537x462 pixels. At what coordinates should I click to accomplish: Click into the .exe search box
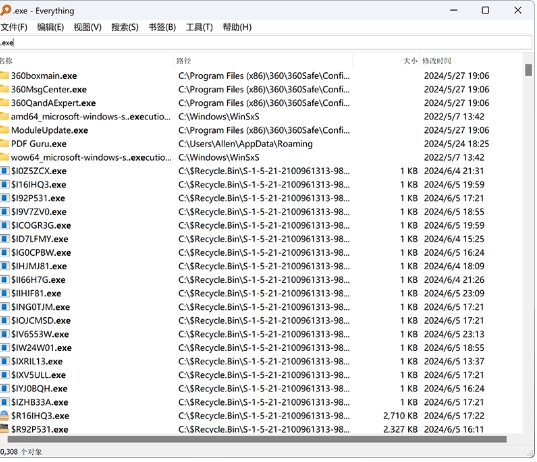tap(266, 42)
